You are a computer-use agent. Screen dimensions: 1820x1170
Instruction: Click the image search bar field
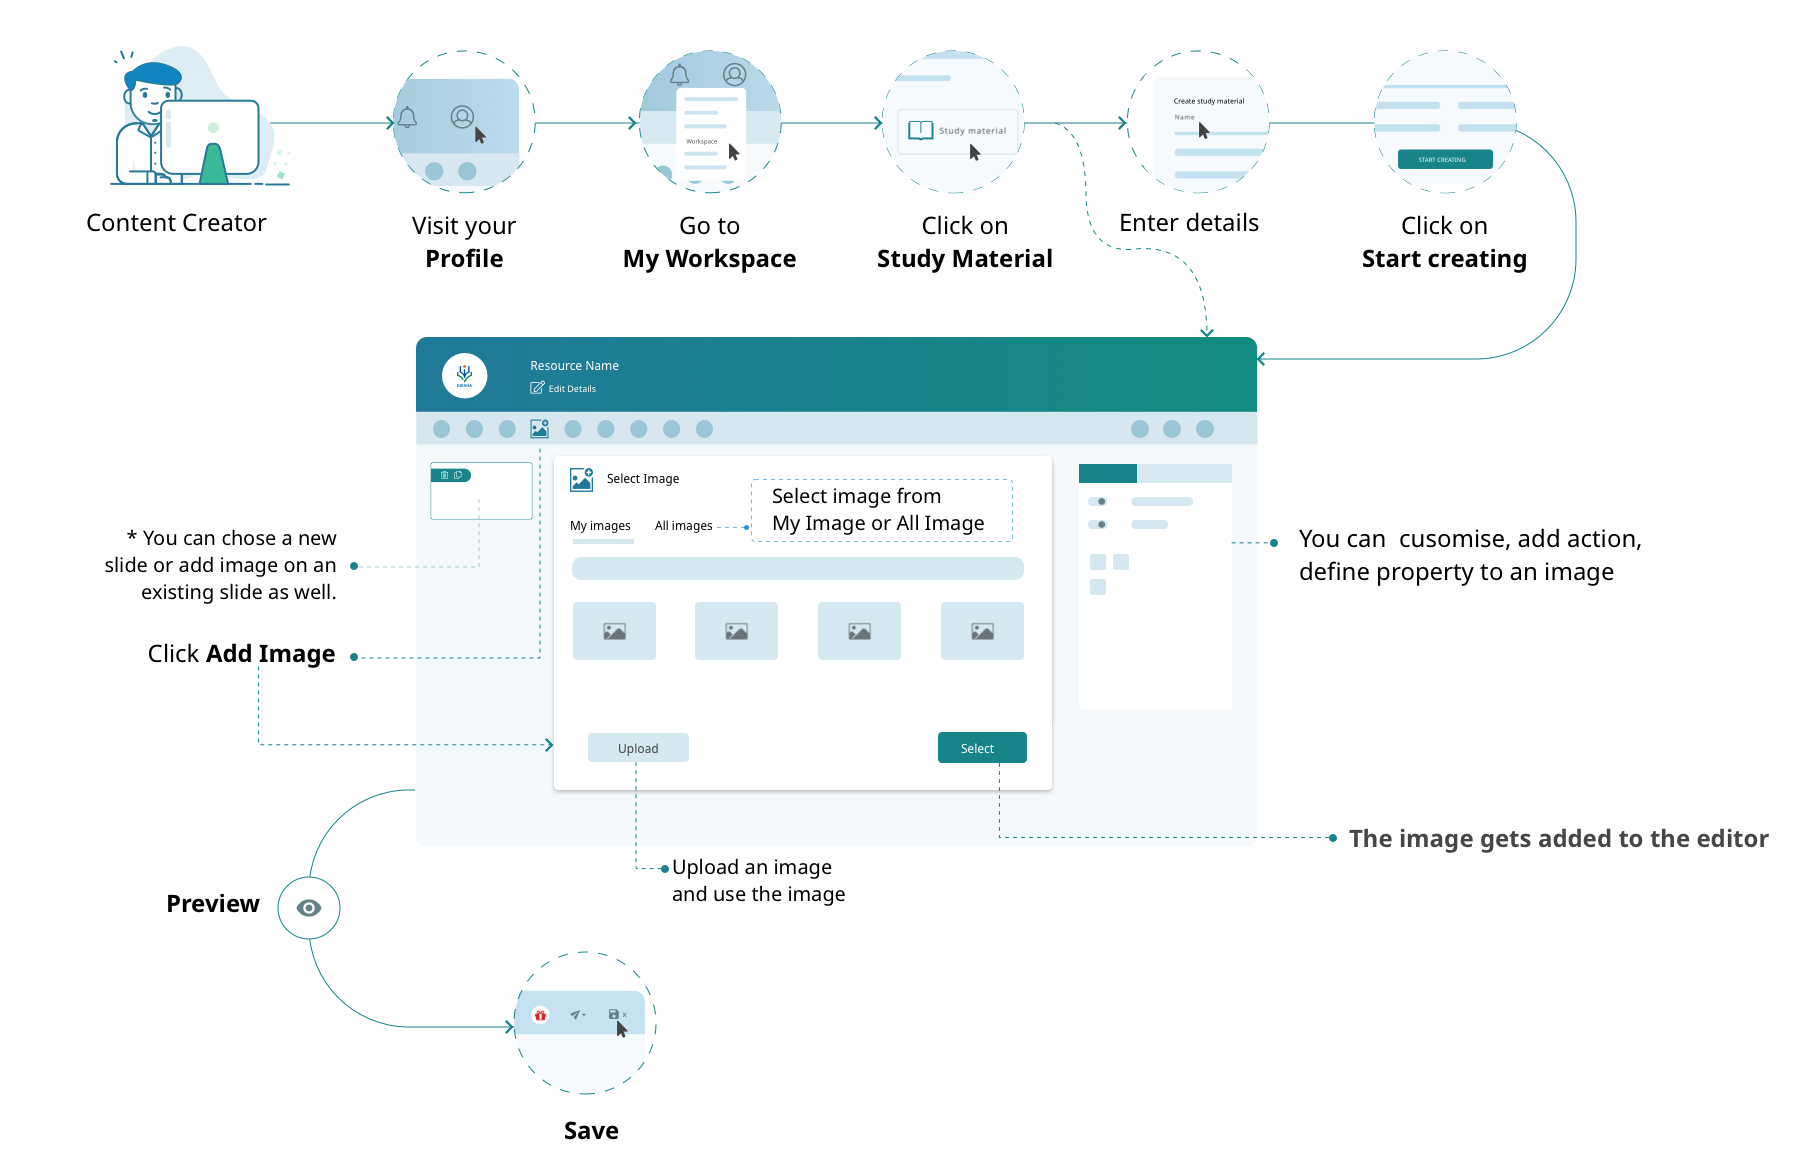(797, 569)
